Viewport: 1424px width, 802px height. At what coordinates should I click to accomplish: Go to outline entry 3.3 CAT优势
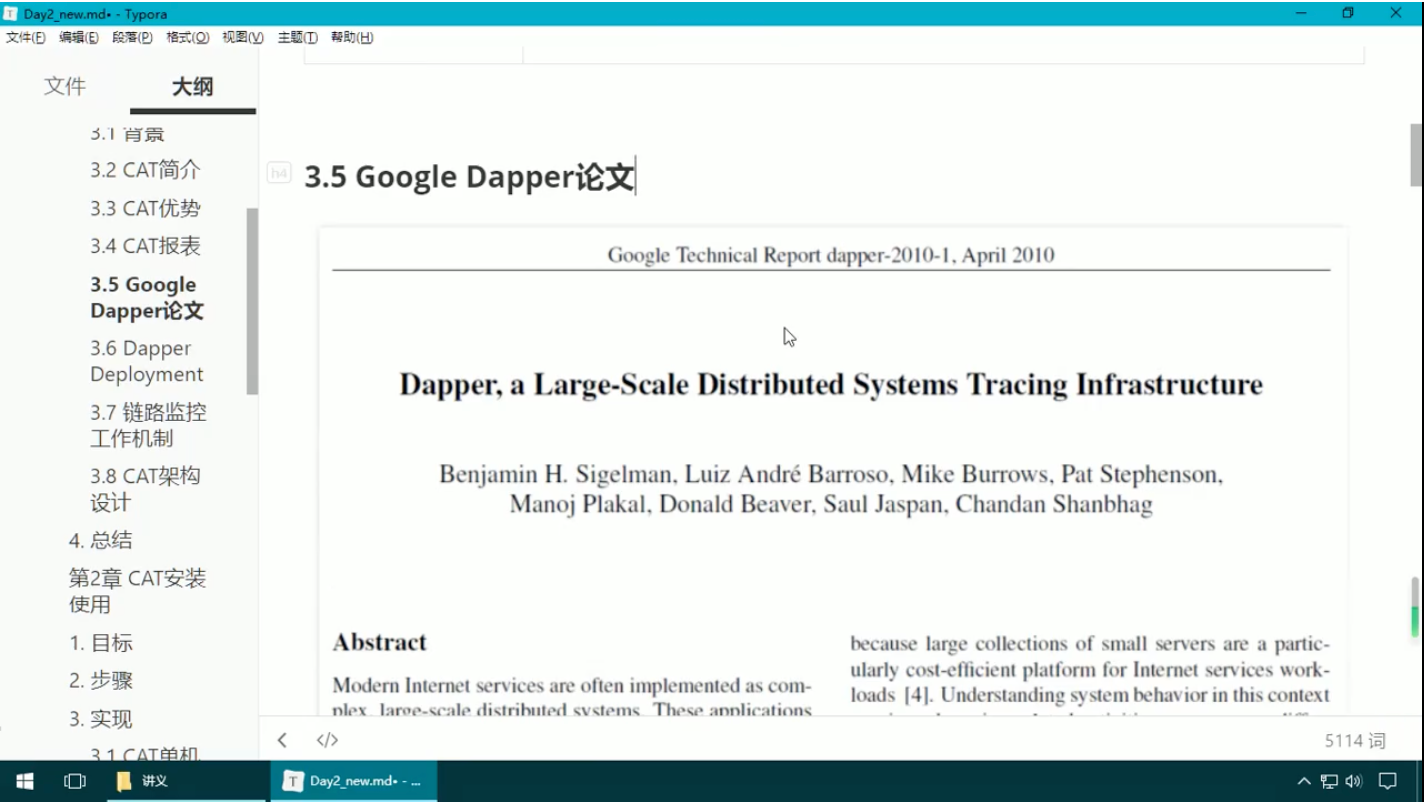pos(145,208)
